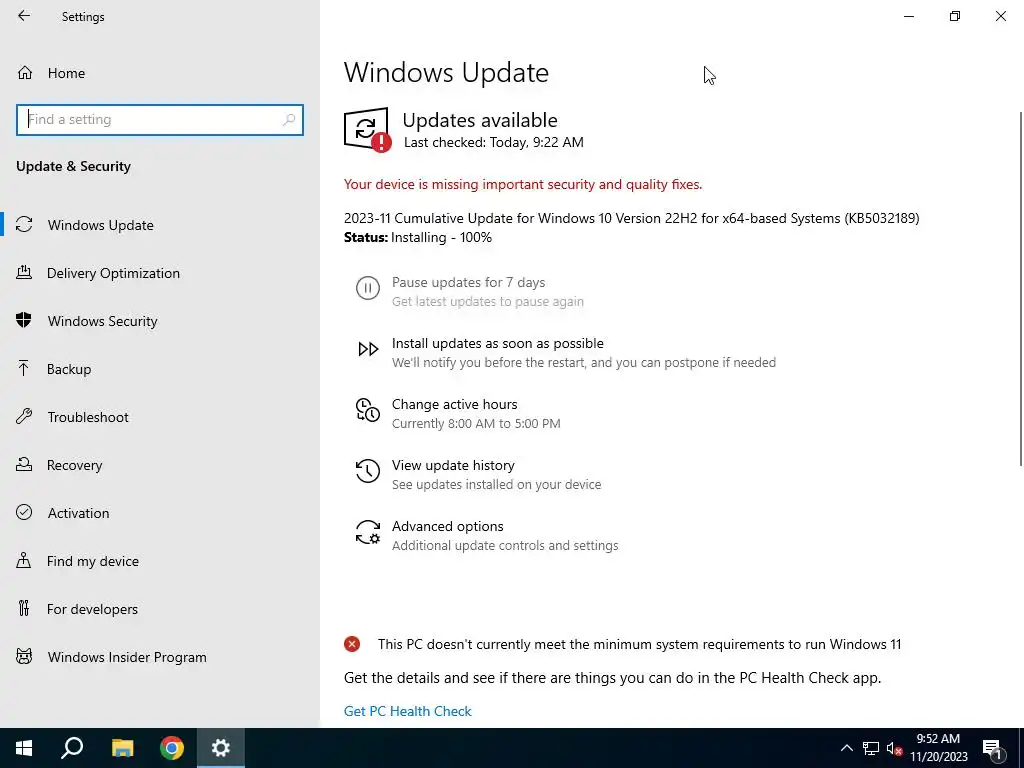
Task: Click the vertical scrollbar in Windows Update
Action: (1020, 289)
